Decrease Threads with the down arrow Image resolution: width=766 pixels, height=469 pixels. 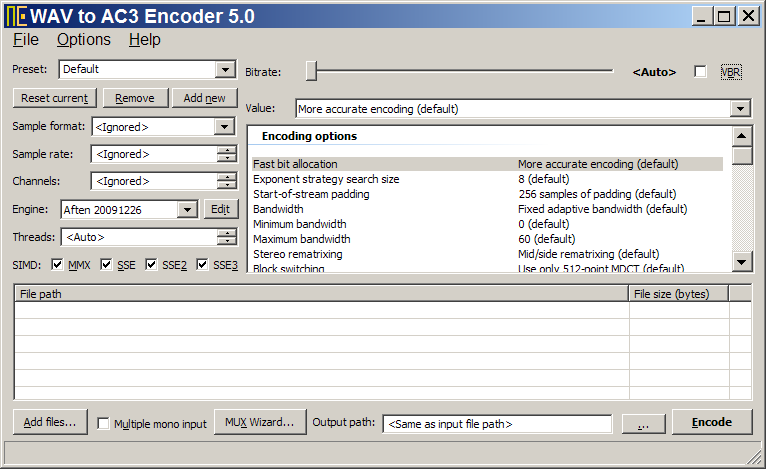(227, 241)
